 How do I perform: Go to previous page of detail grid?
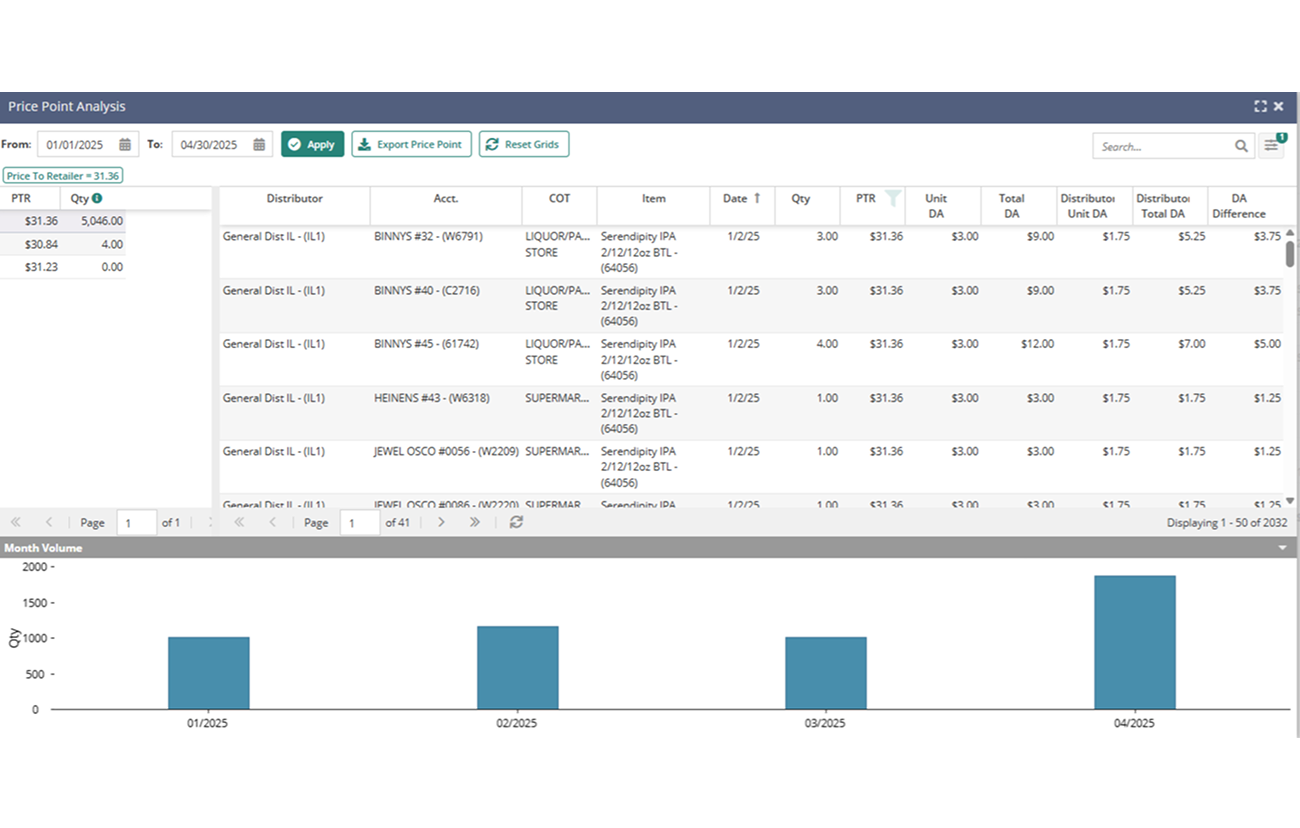tap(272, 522)
